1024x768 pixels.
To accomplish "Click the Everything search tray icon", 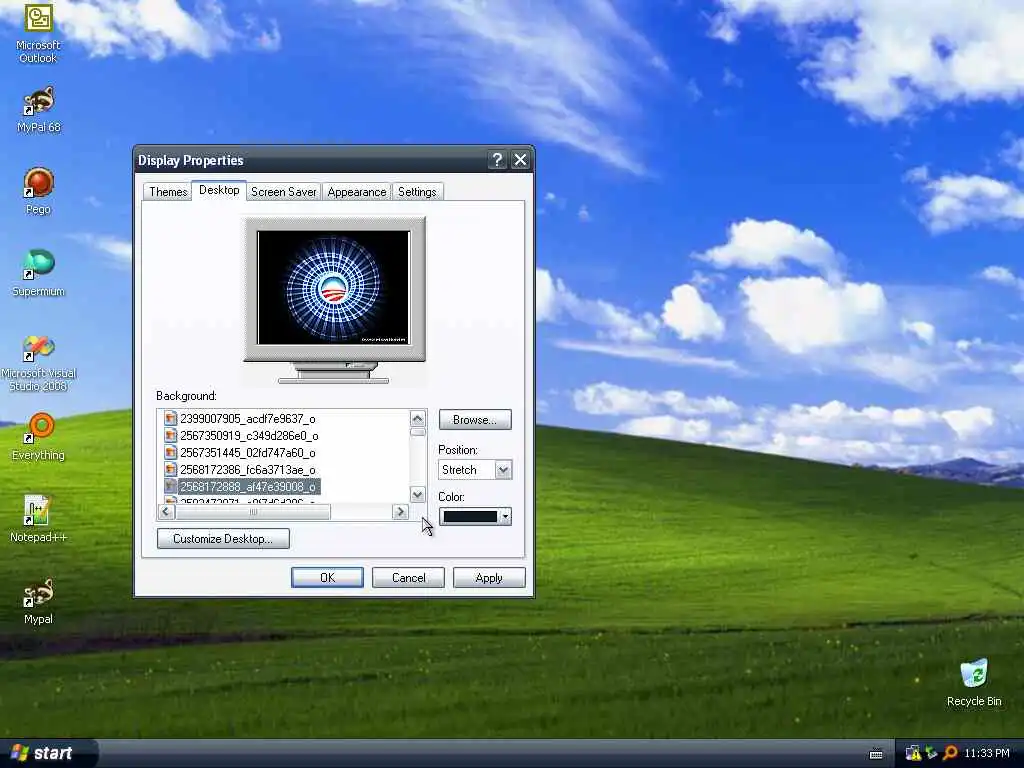I will click(x=950, y=753).
